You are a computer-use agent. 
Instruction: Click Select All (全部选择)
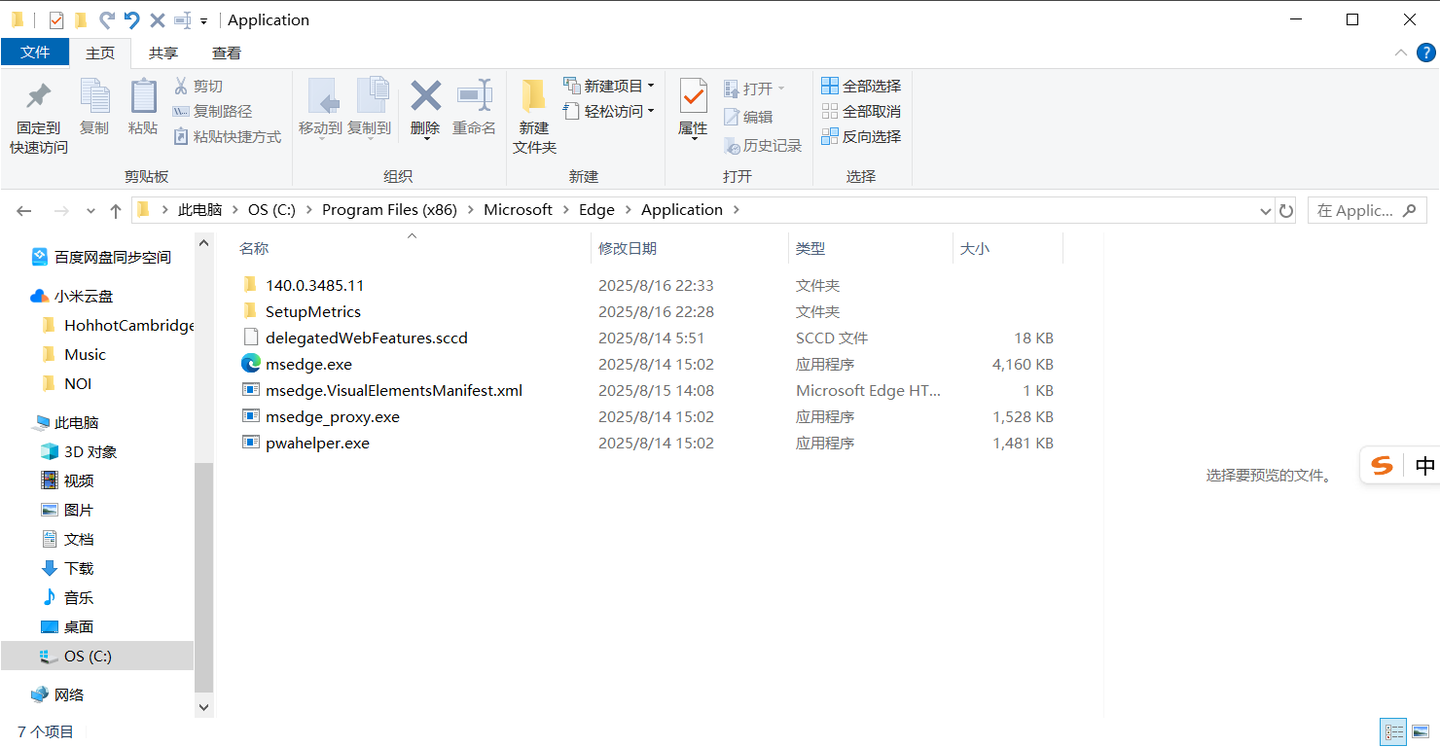[x=861, y=86]
